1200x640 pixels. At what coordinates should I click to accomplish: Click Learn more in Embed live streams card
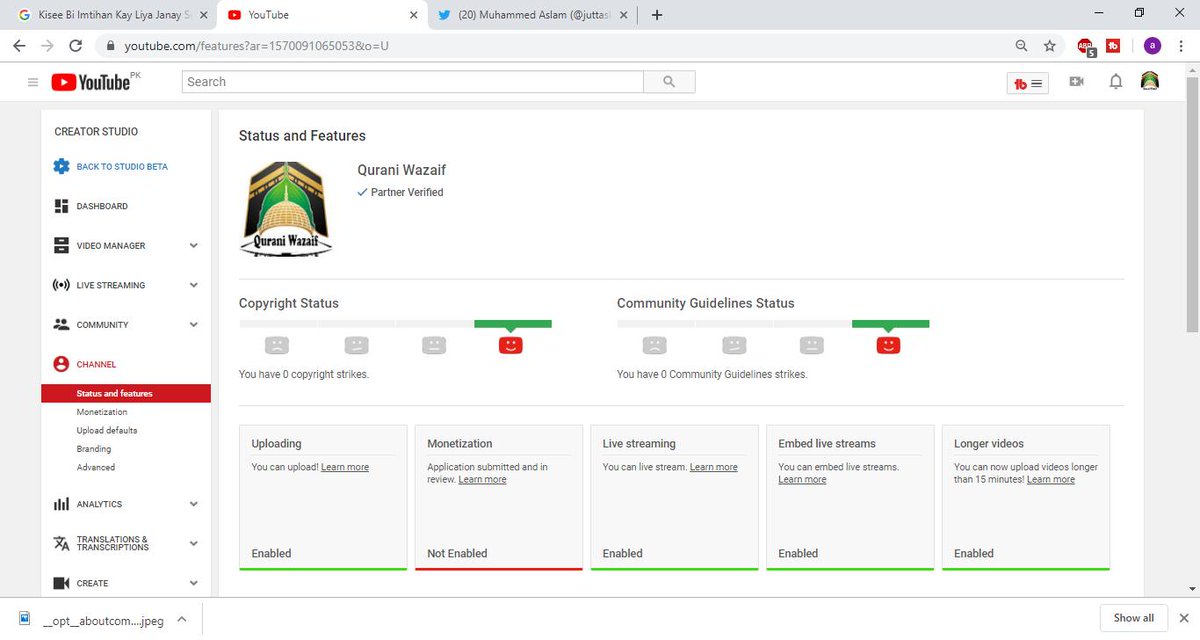coord(802,480)
